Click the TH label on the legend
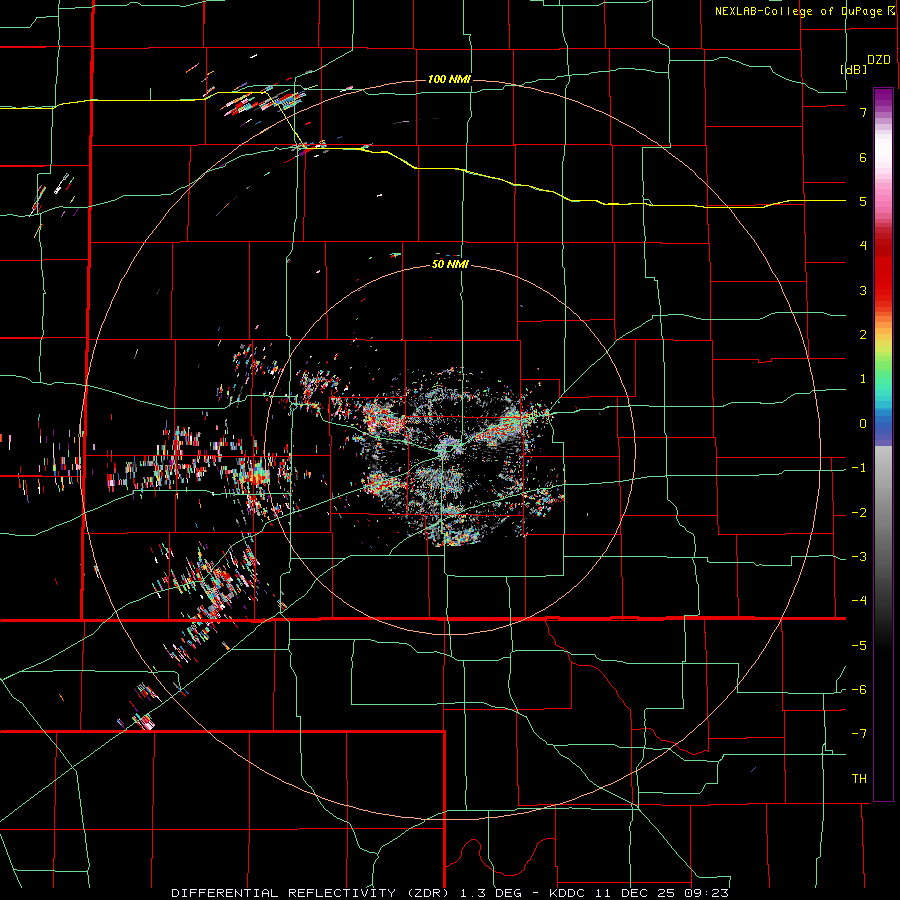 pos(859,779)
